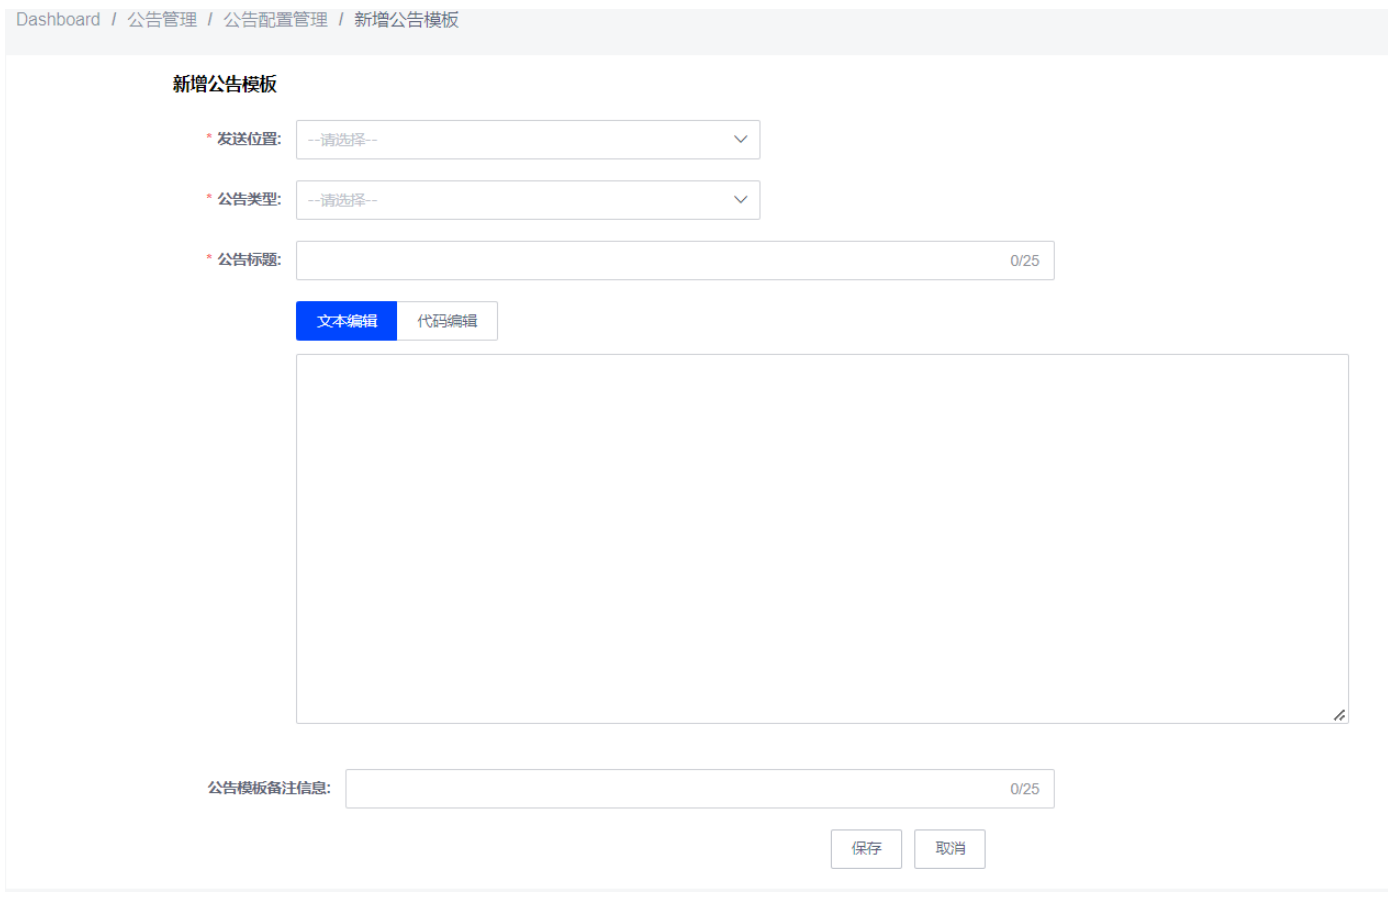Image resolution: width=1388 pixels, height=908 pixels.
Task: Open the 公告类型 dropdown
Action: click(x=527, y=200)
